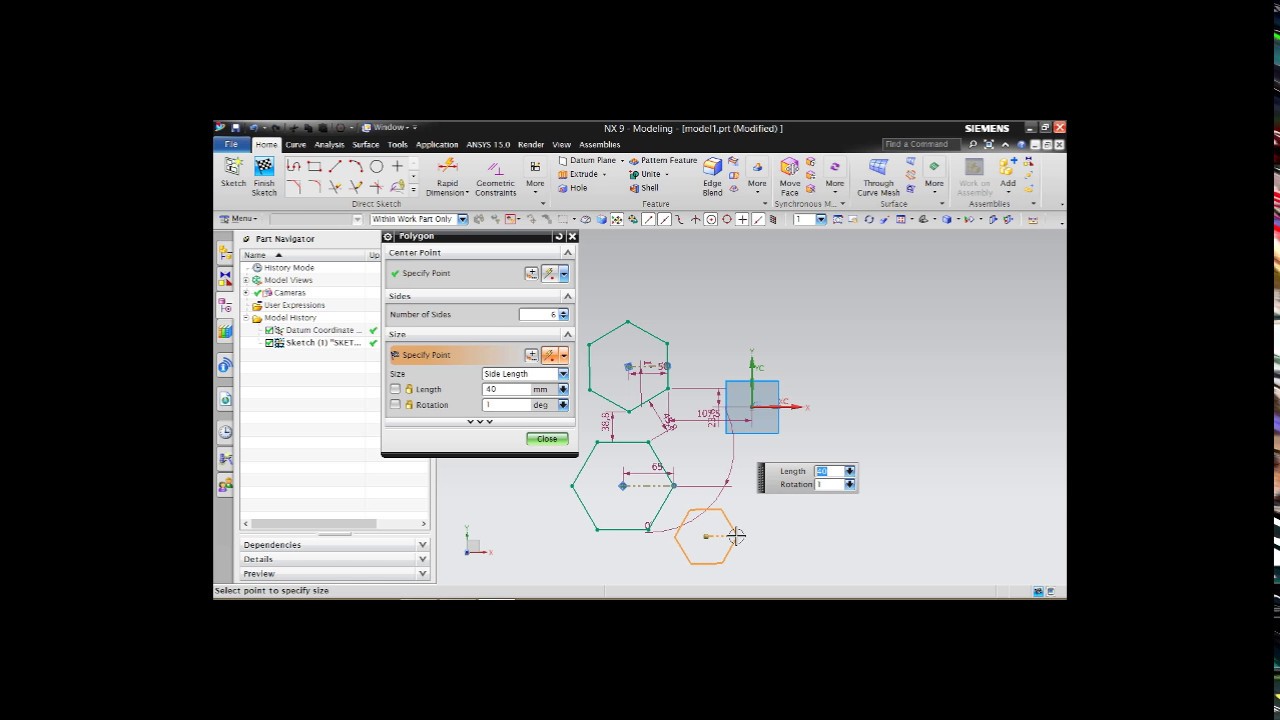1280x720 pixels.
Task: Click the Hole feature icon
Action: point(563,188)
